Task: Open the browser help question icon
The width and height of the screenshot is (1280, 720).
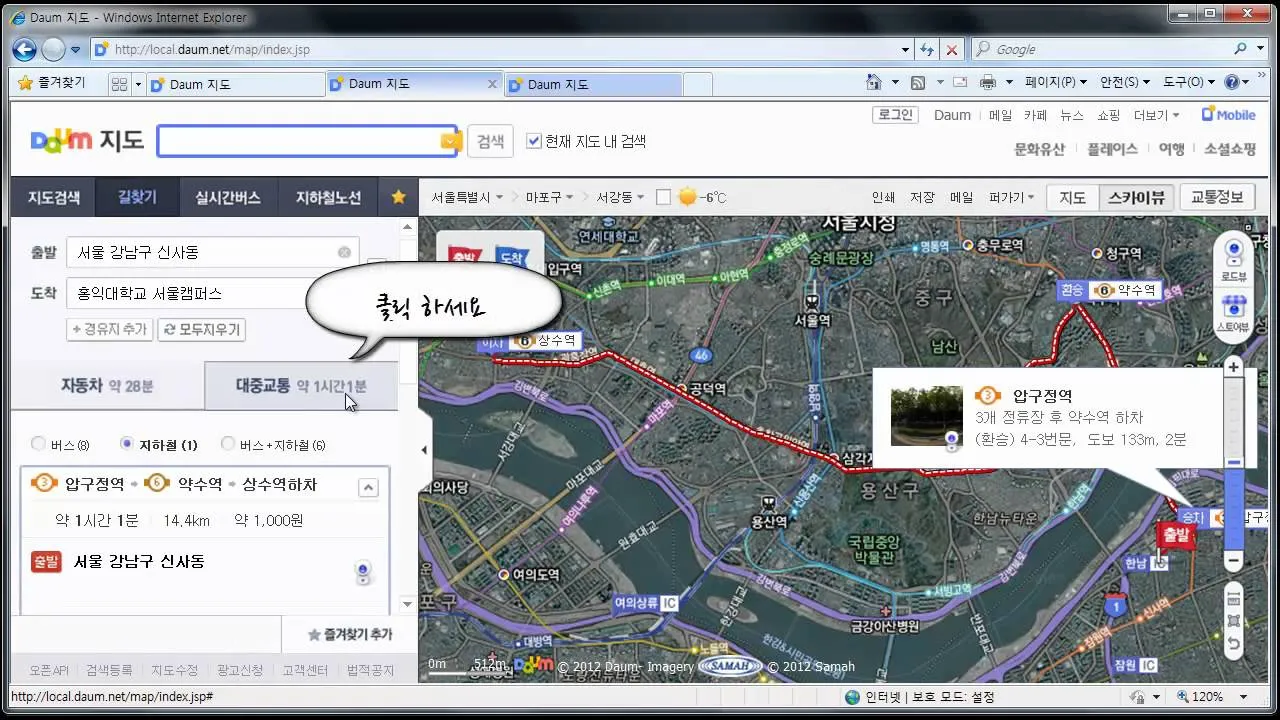Action: 1231,83
